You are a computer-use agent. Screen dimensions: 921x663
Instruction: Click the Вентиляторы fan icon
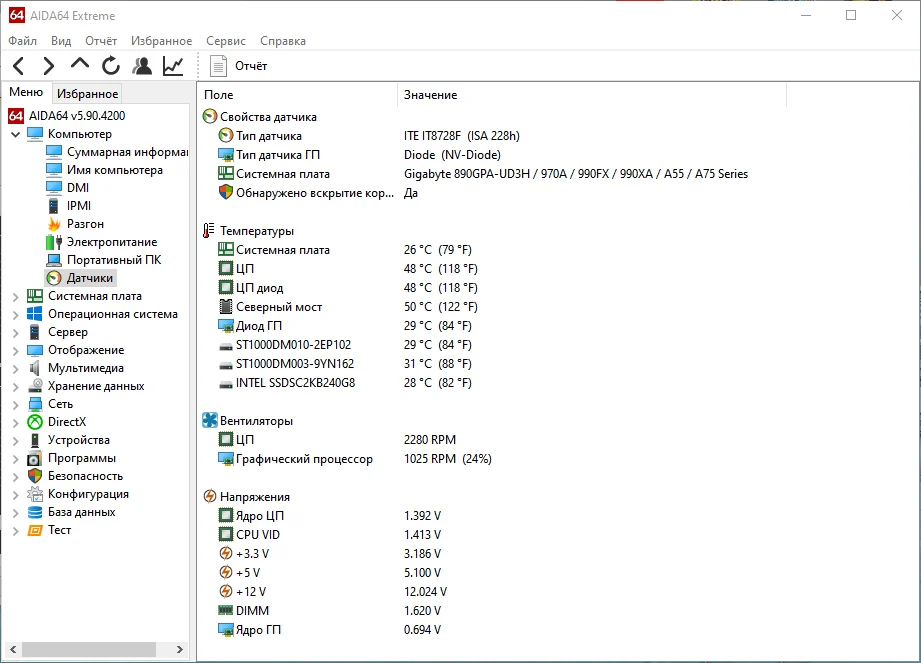point(210,420)
